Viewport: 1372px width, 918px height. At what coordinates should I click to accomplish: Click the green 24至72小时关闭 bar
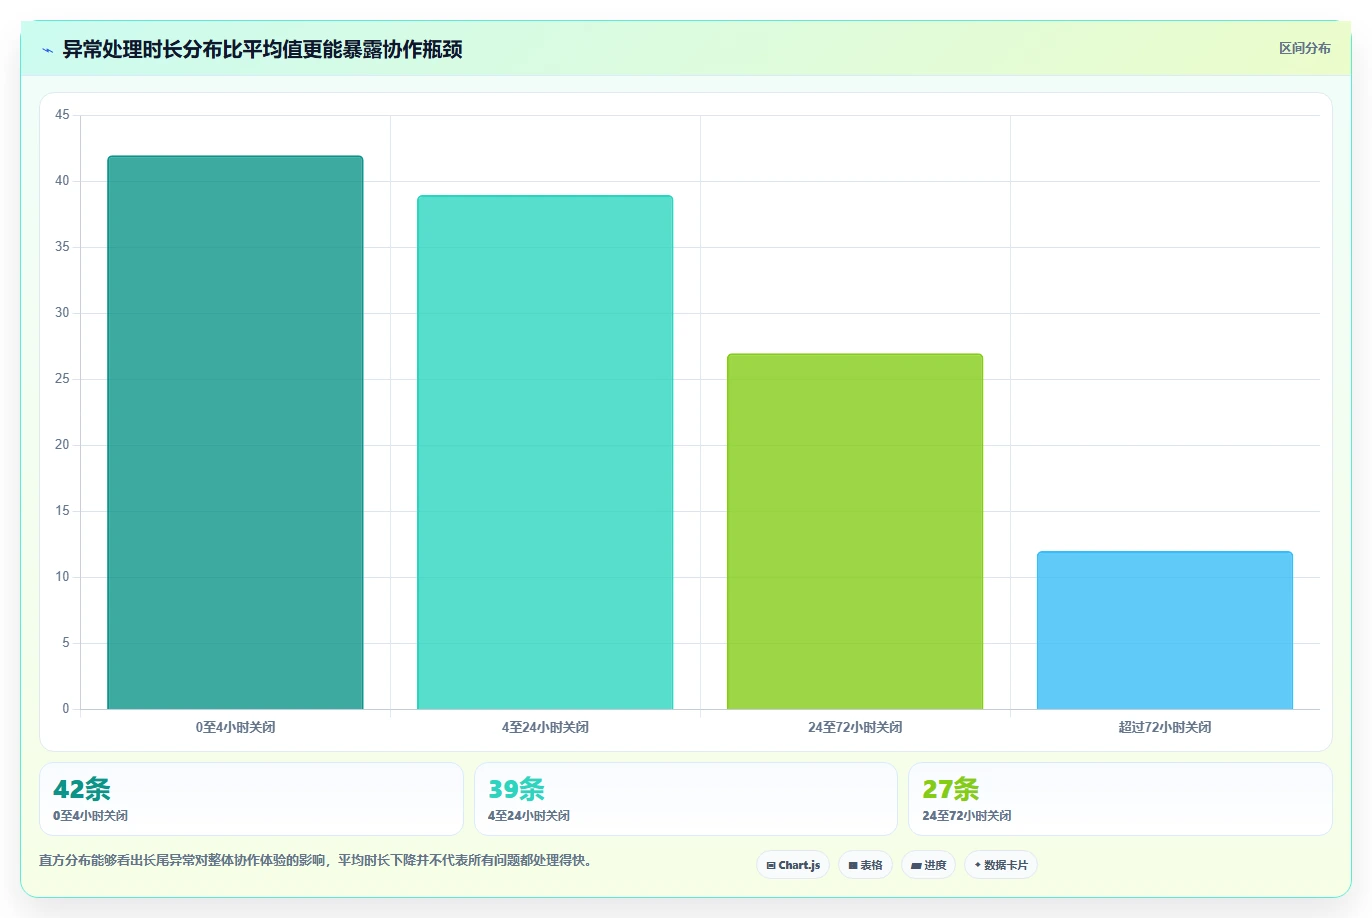tap(855, 531)
